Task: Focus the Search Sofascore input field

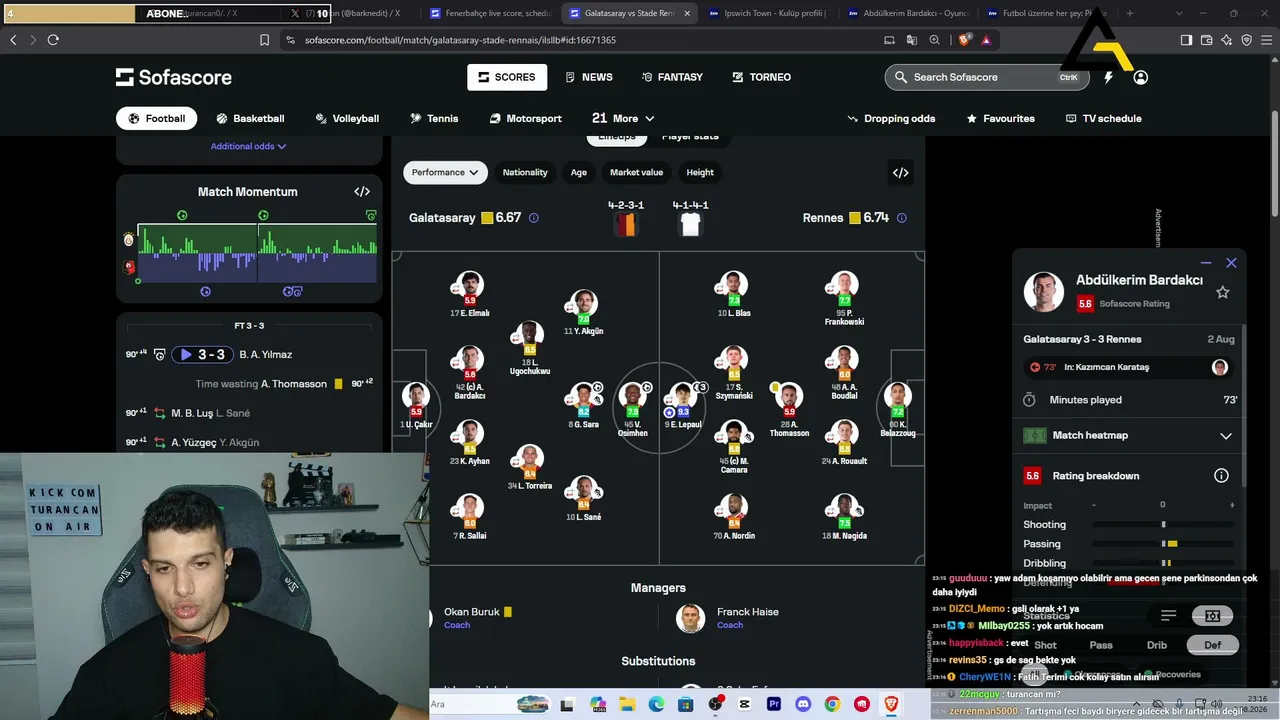Action: (985, 77)
